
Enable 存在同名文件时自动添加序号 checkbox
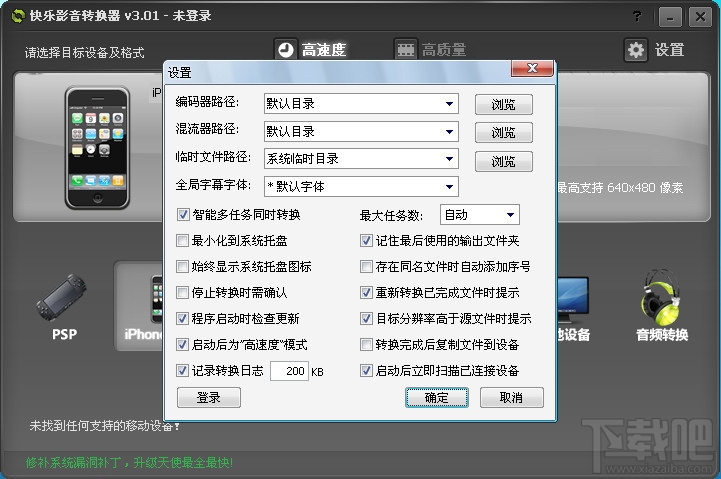[366, 267]
